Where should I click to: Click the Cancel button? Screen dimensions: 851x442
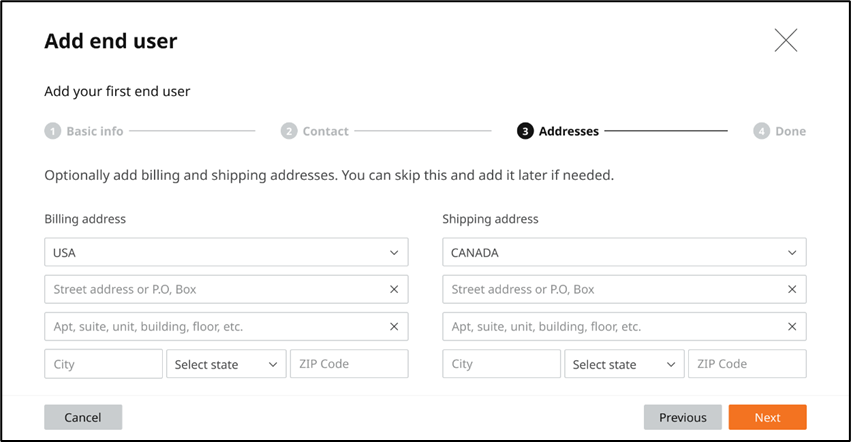(83, 417)
